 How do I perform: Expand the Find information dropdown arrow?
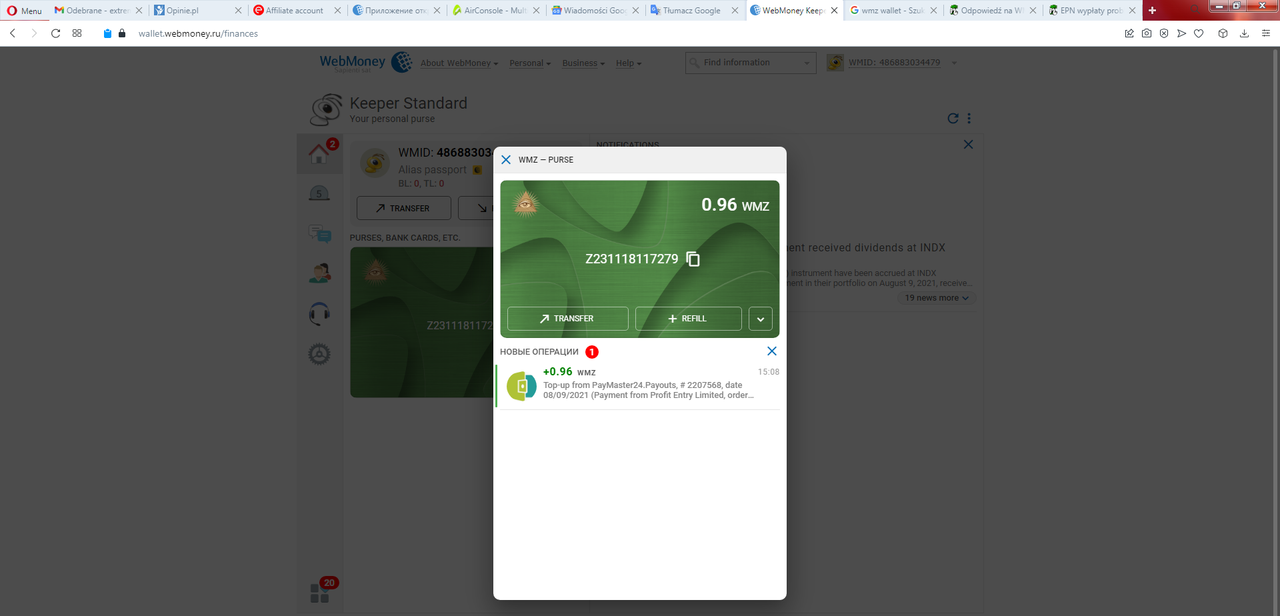808,63
